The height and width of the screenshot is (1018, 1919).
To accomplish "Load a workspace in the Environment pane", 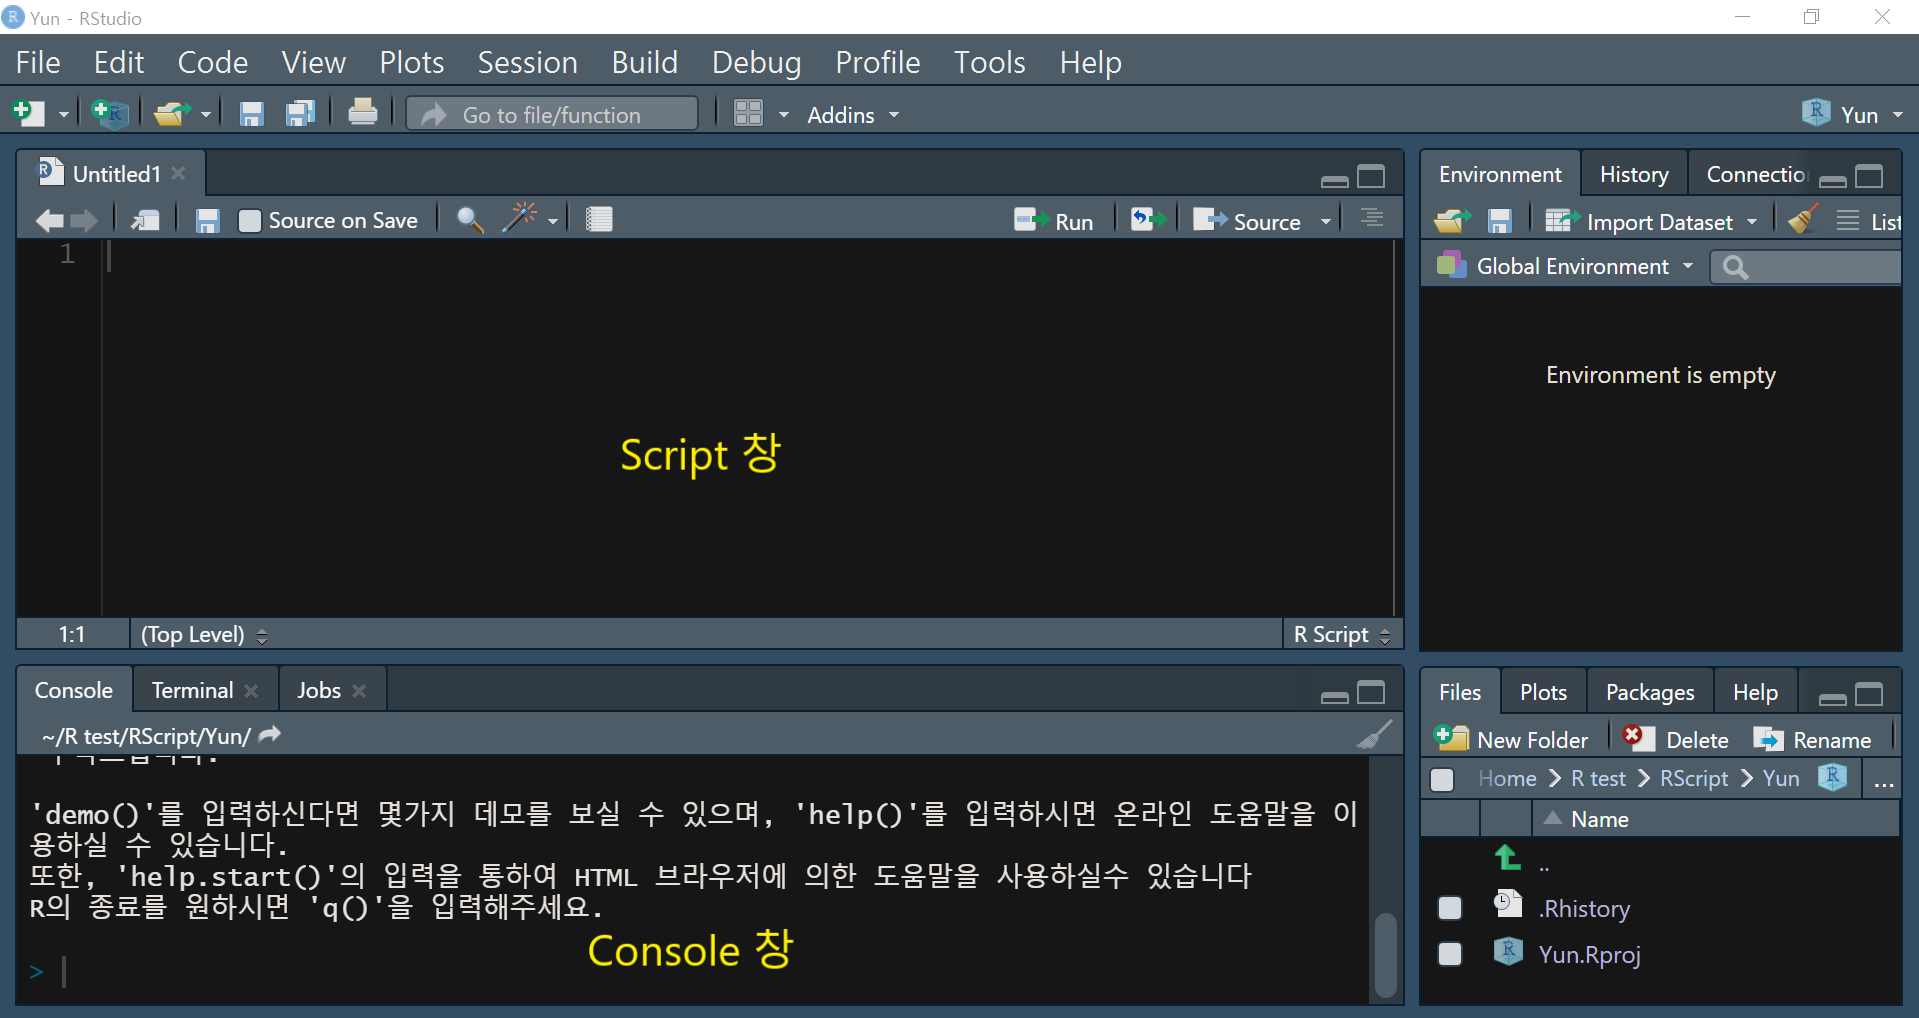I will click(x=1452, y=221).
